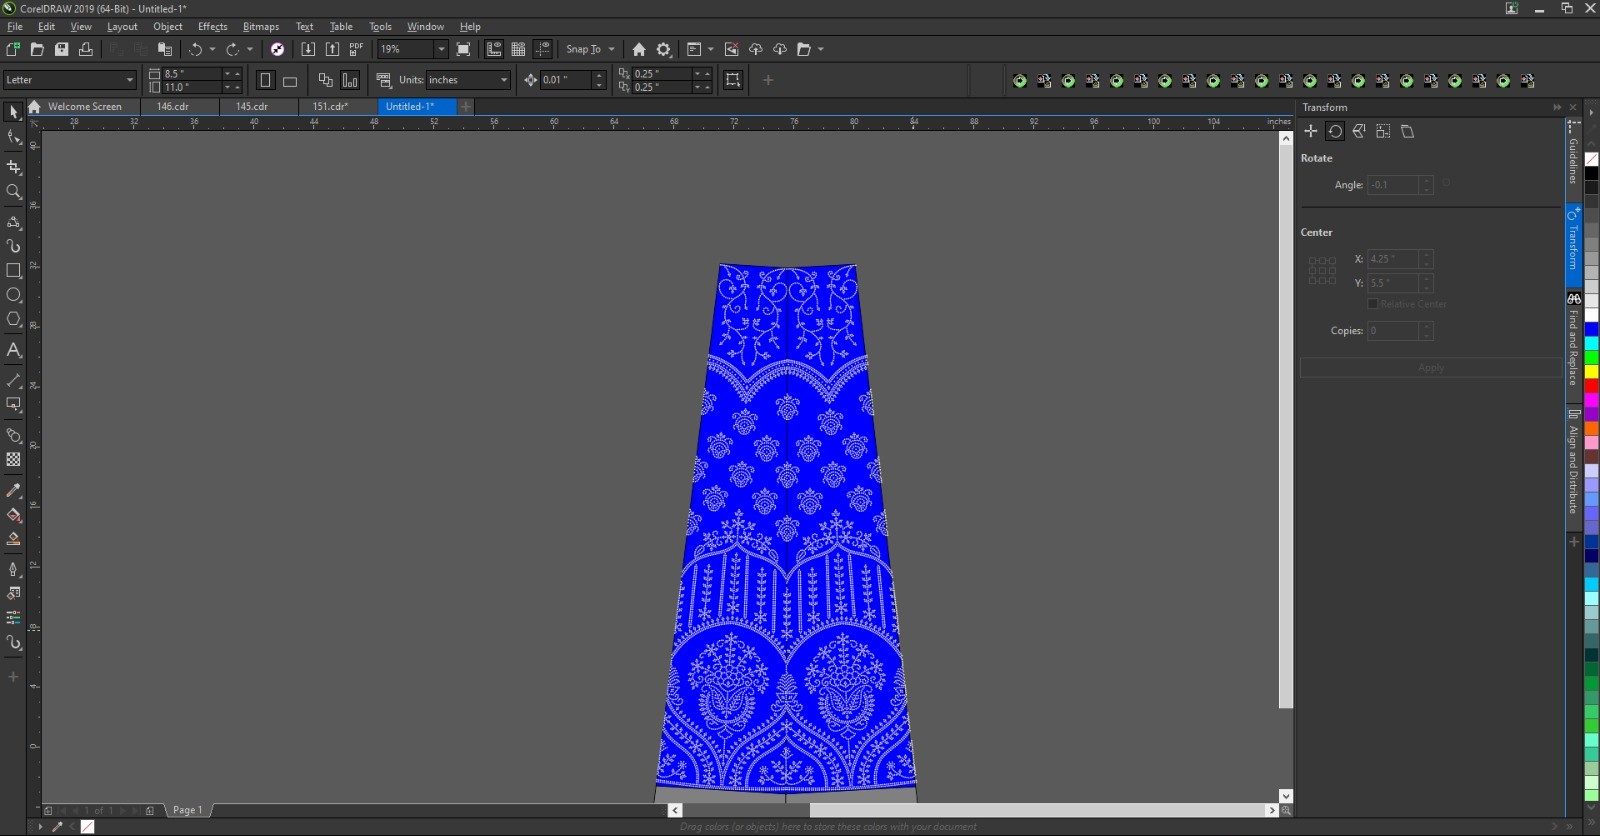This screenshot has height=836, width=1600.
Task: Switch to the 146.cdr document tab
Action: pos(173,107)
